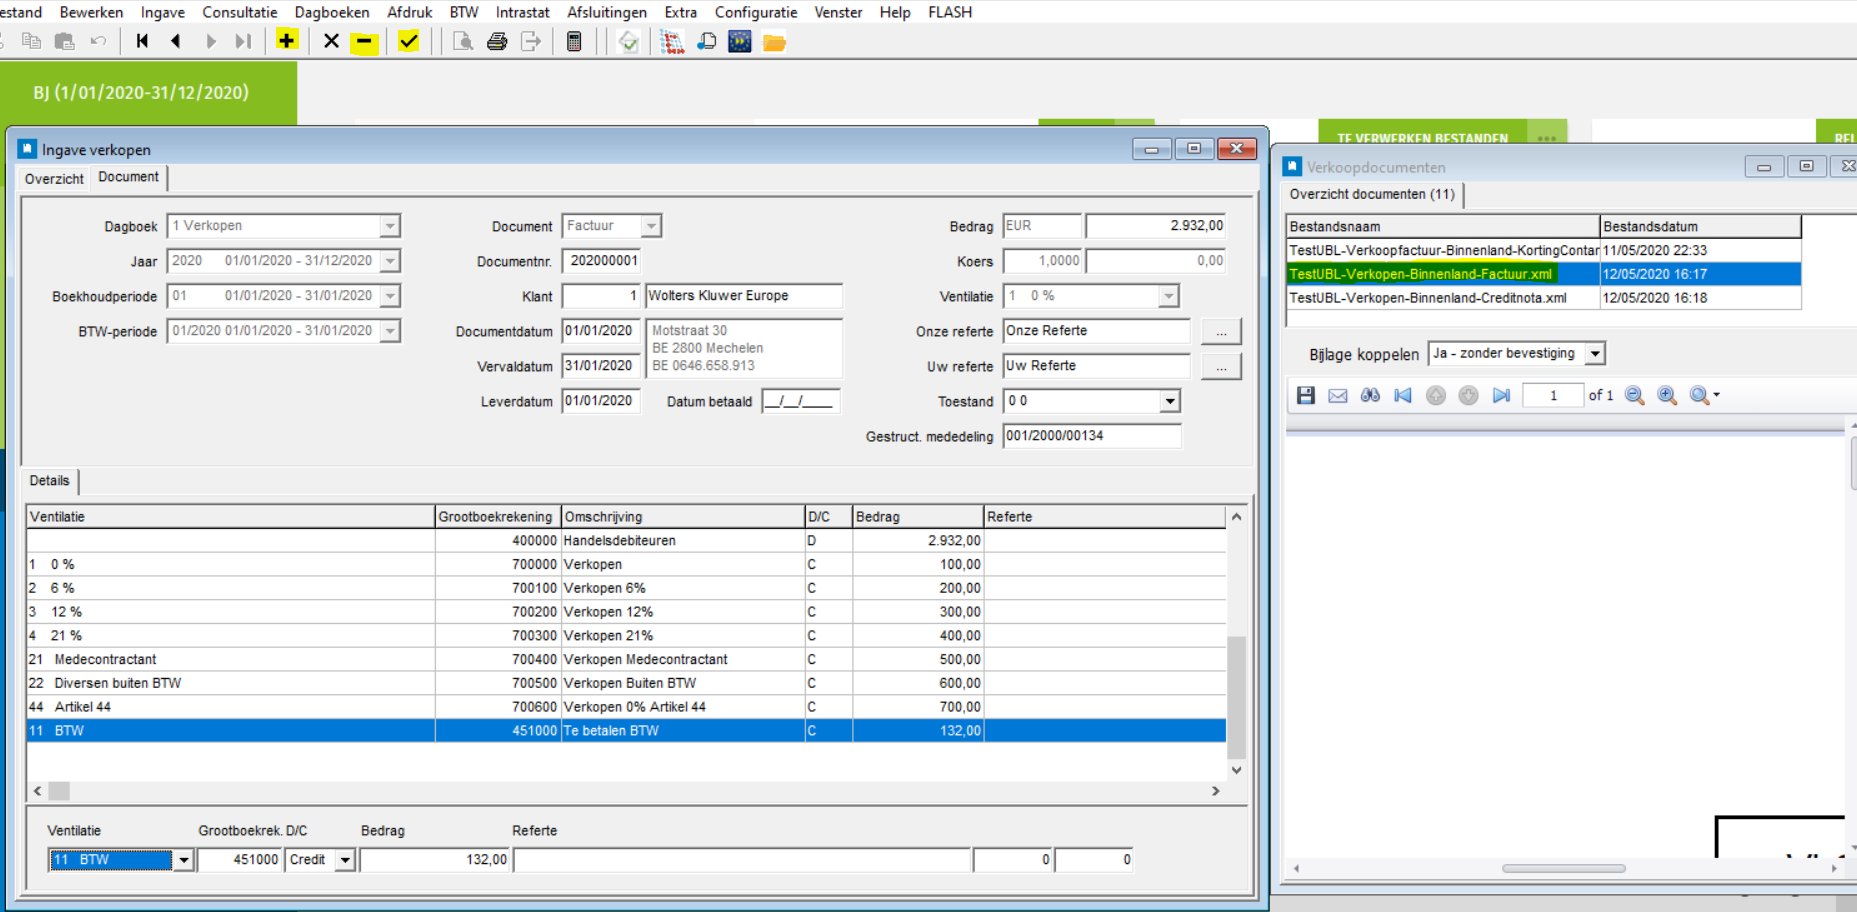This screenshot has height=912, width=1857.
Task: Expand the Ventilatie dropdown showing 11 BTW
Action: coord(183,860)
